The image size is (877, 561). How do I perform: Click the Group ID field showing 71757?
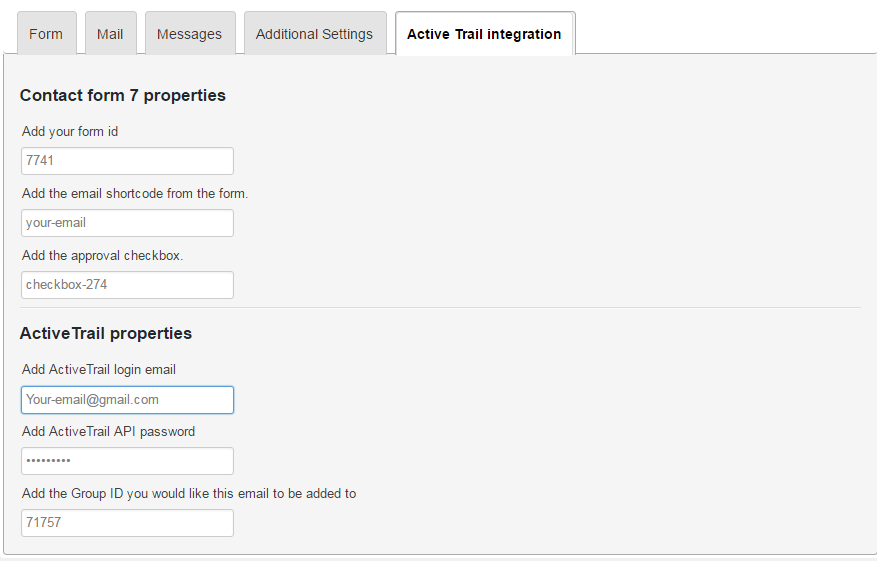[x=127, y=523]
